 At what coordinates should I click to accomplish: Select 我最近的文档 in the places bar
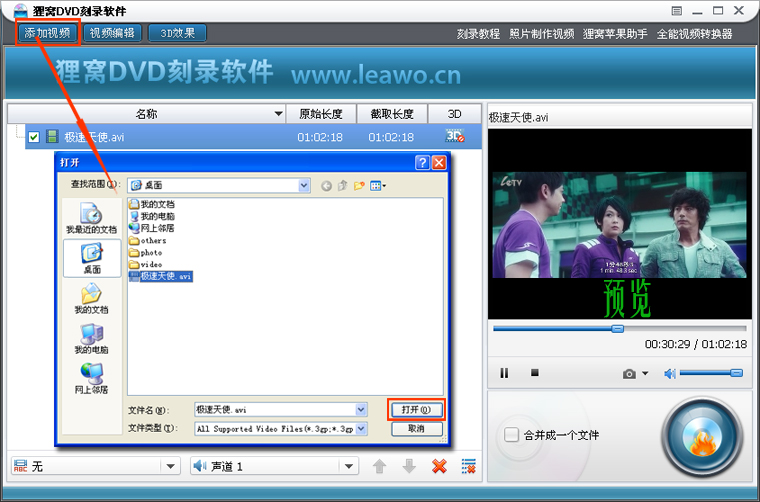click(x=92, y=218)
